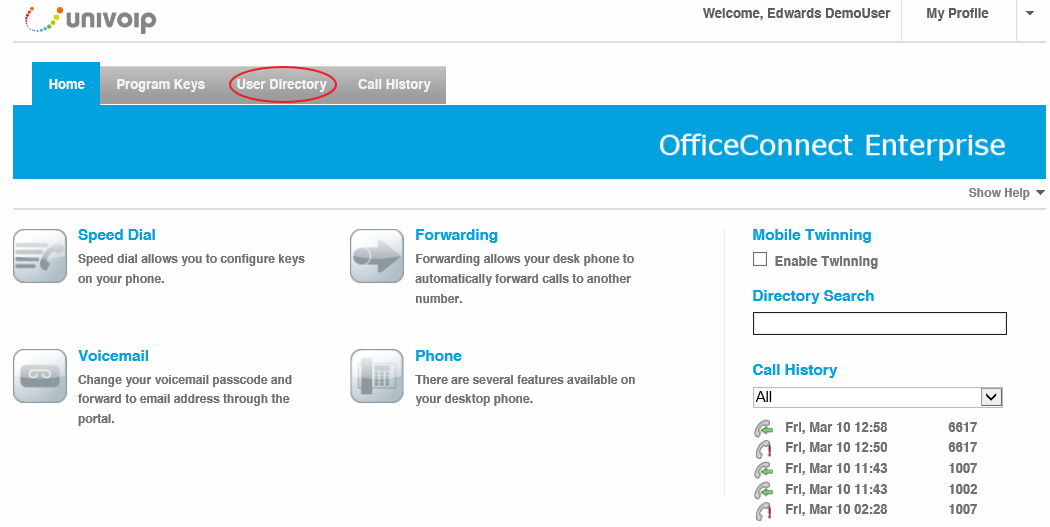Select incoming call icon at 12:58
This screenshot has height=527, width=1050.
(x=764, y=428)
